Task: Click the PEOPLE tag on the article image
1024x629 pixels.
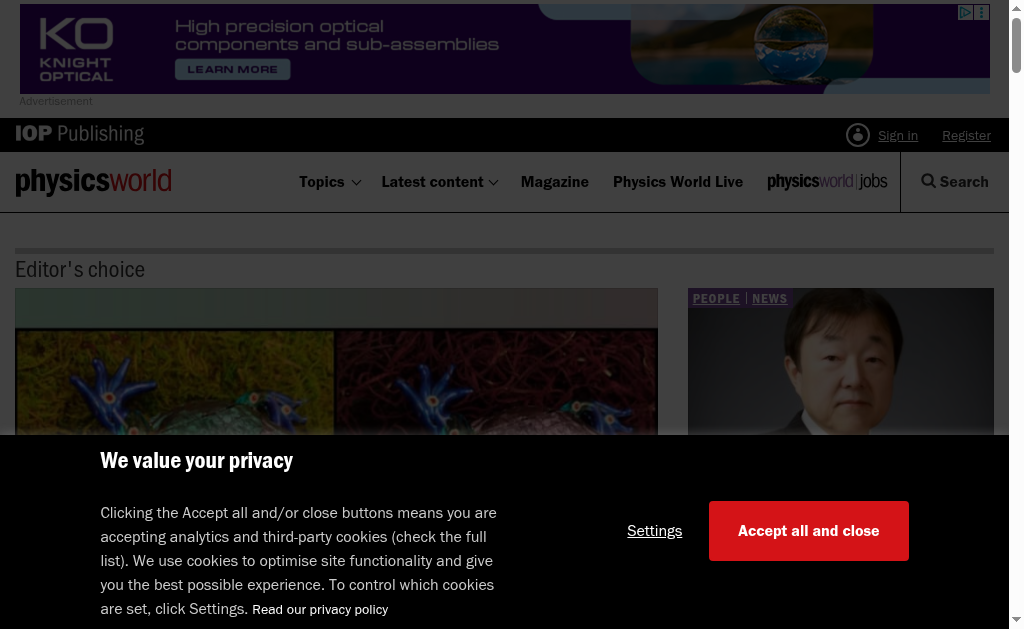Action: [716, 299]
